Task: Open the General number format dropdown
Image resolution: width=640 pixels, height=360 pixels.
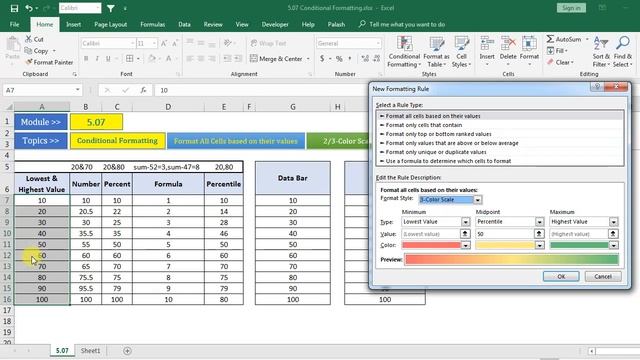Action: 378,43
